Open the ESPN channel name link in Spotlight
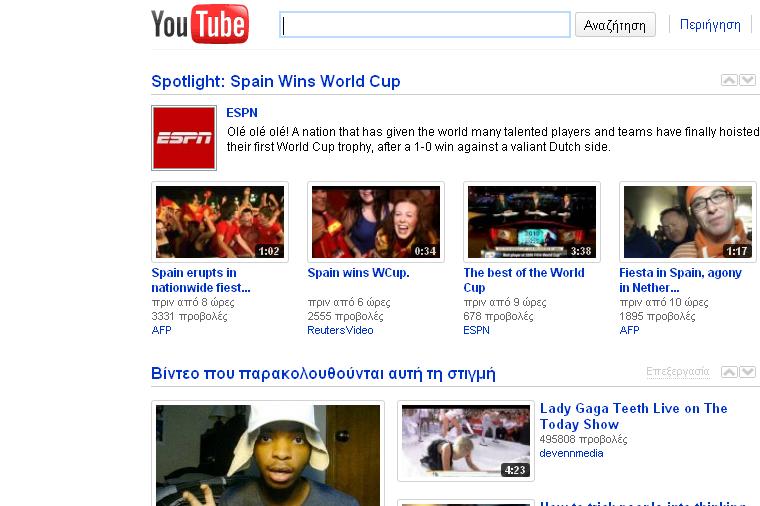The width and height of the screenshot is (760, 506). (x=242, y=112)
